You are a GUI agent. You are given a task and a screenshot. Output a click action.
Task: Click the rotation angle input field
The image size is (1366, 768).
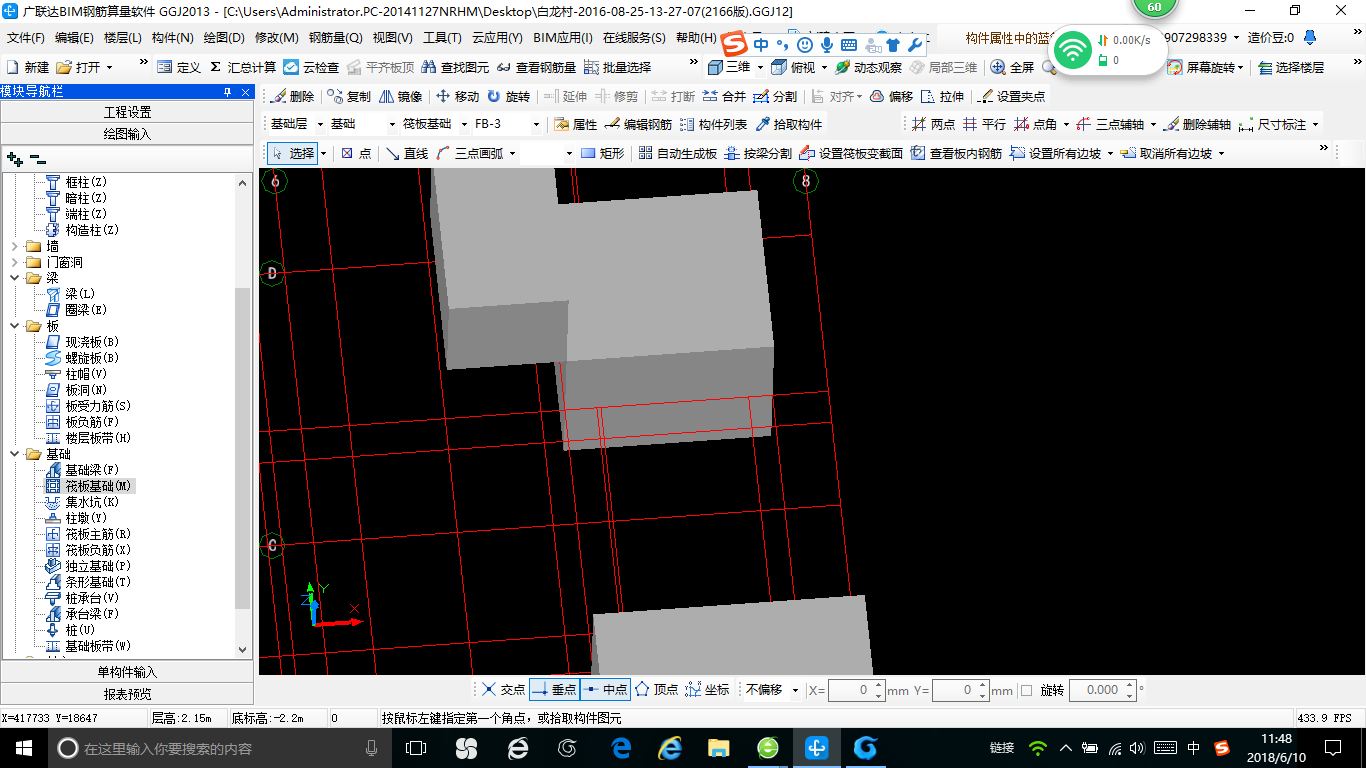tap(1103, 690)
